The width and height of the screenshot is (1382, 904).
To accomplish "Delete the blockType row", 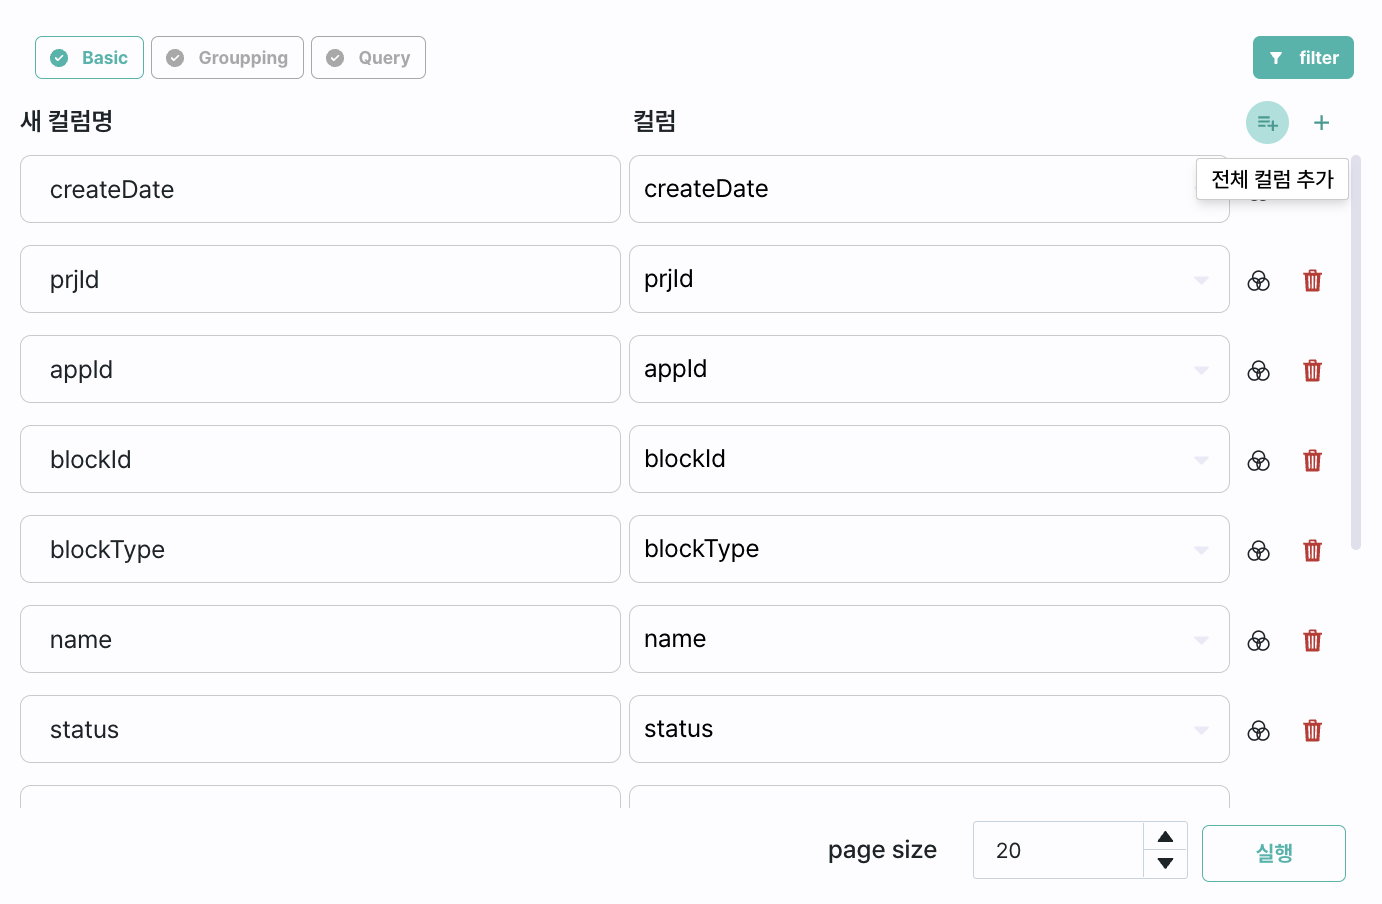I will click(x=1313, y=550).
